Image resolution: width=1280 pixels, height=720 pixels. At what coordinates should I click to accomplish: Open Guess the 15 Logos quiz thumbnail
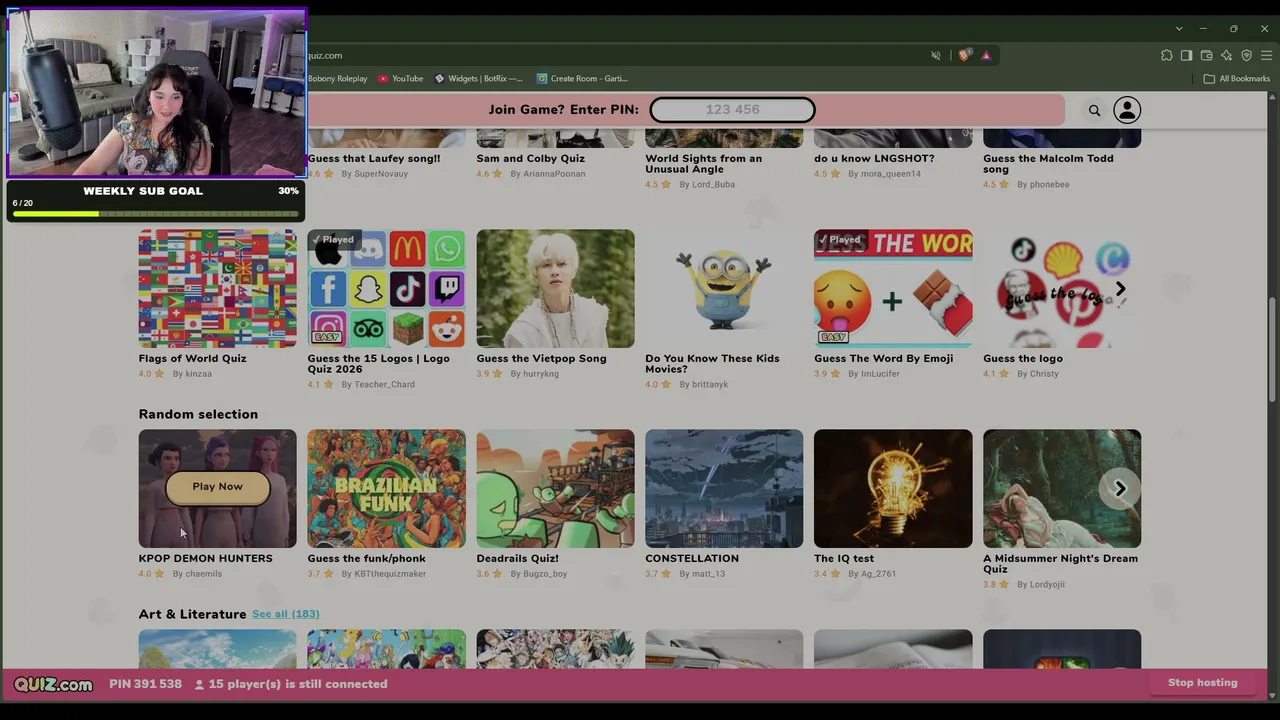pos(386,289)
